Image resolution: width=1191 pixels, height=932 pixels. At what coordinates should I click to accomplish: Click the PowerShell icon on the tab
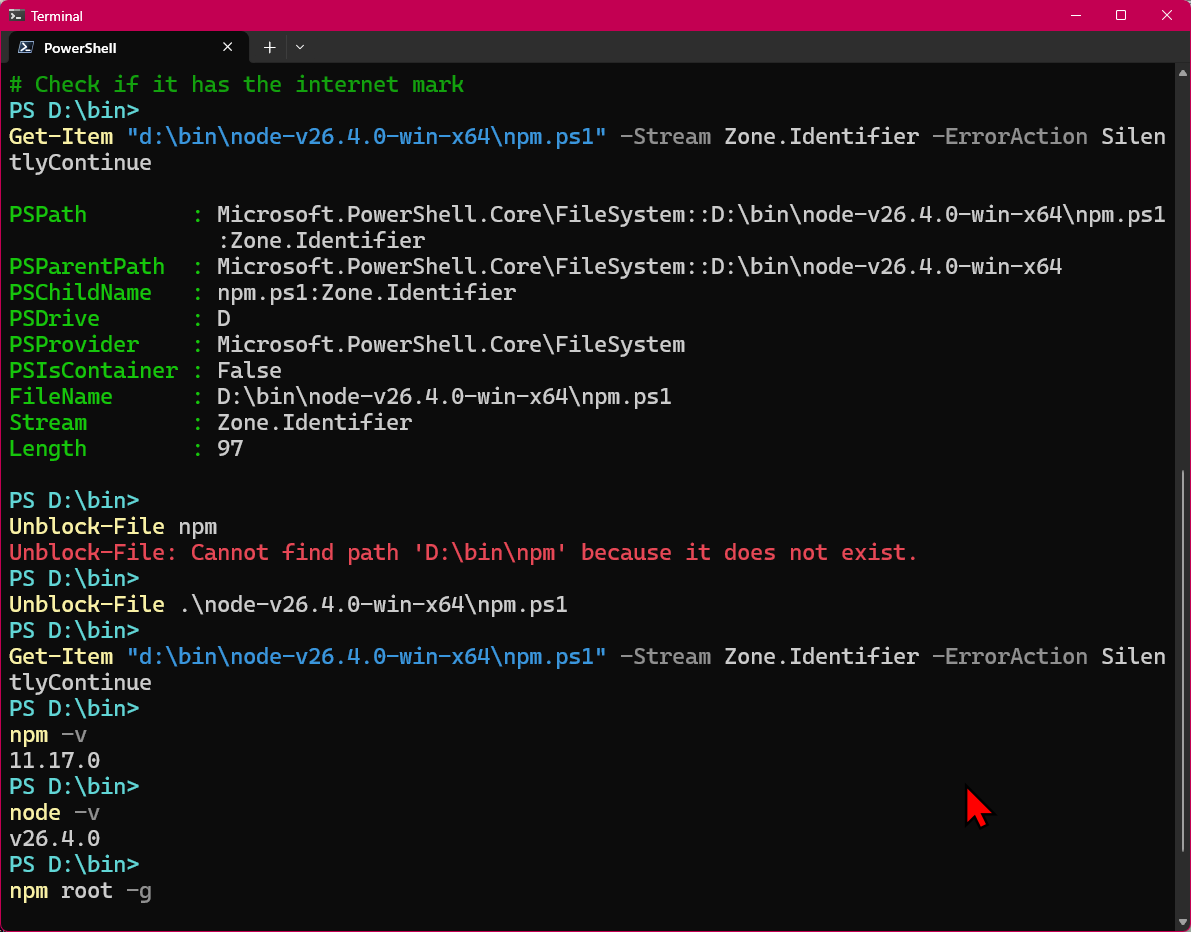[25, 47]
